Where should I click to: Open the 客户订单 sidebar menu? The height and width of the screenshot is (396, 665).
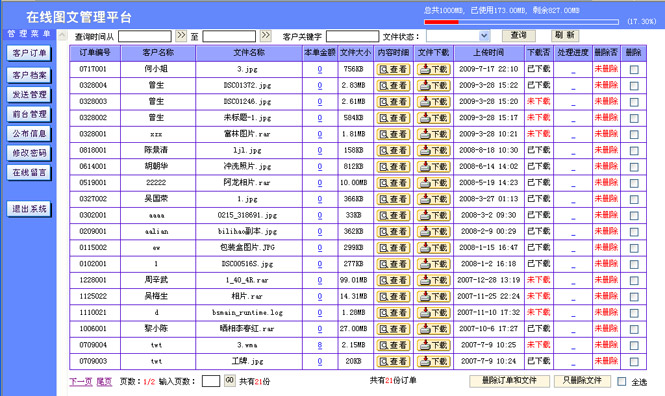29,53
